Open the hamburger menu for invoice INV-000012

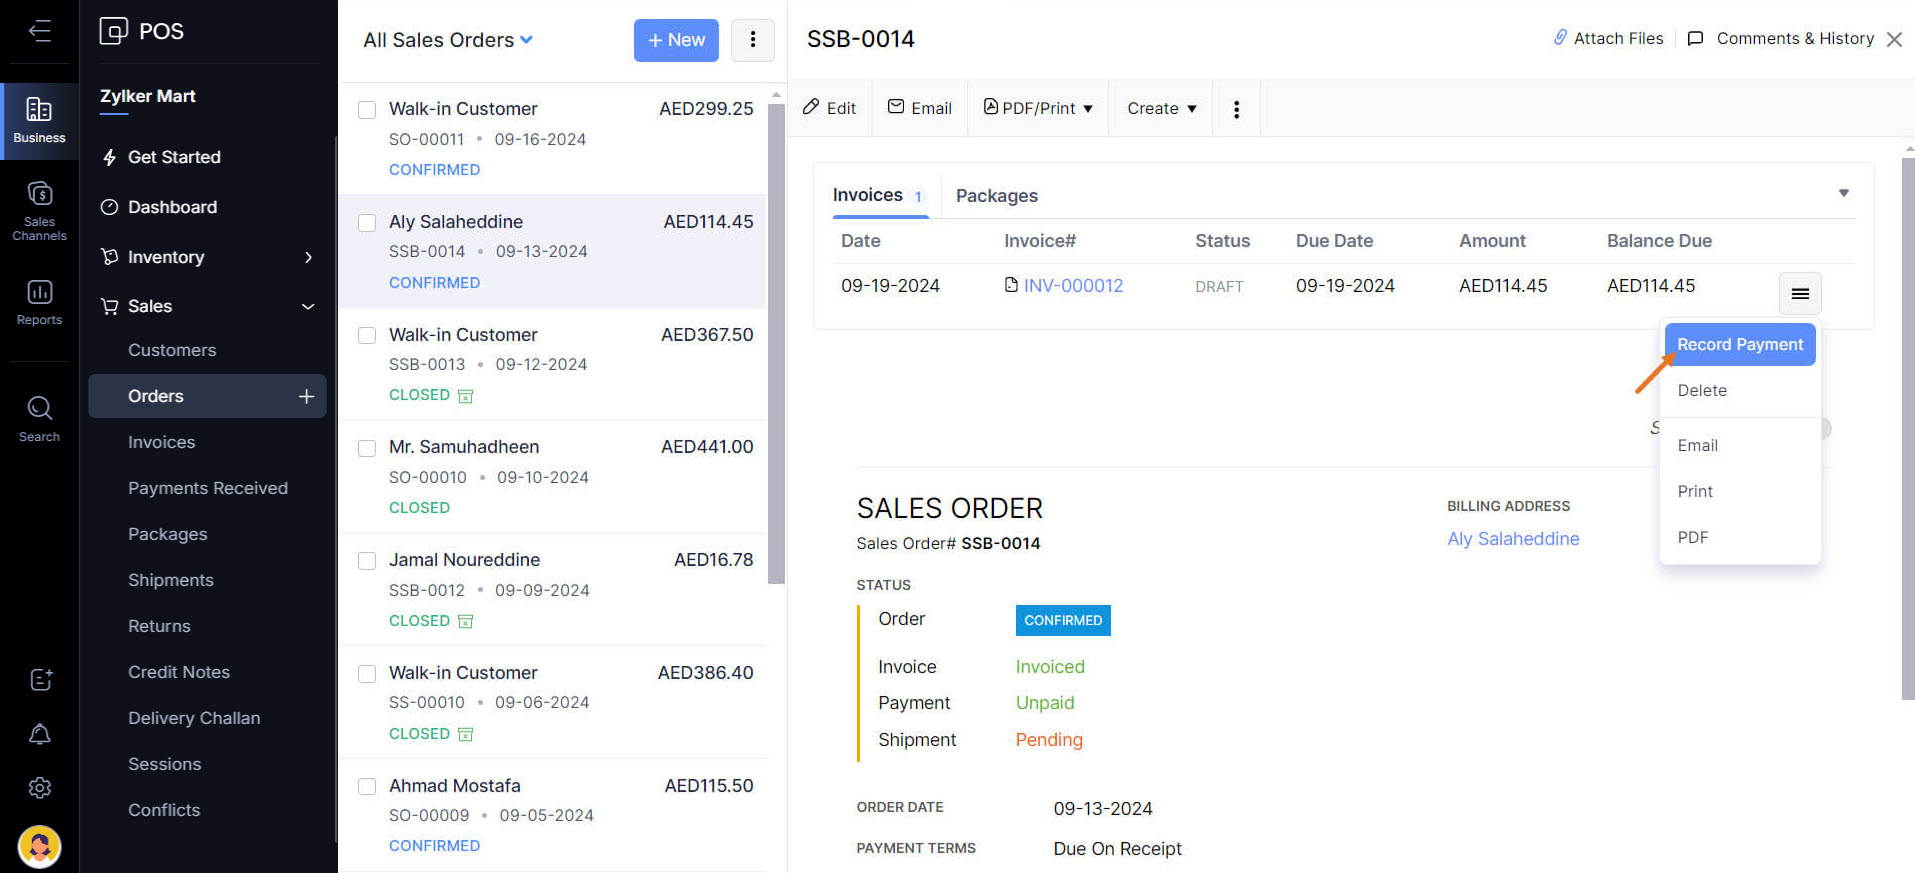1799,293
